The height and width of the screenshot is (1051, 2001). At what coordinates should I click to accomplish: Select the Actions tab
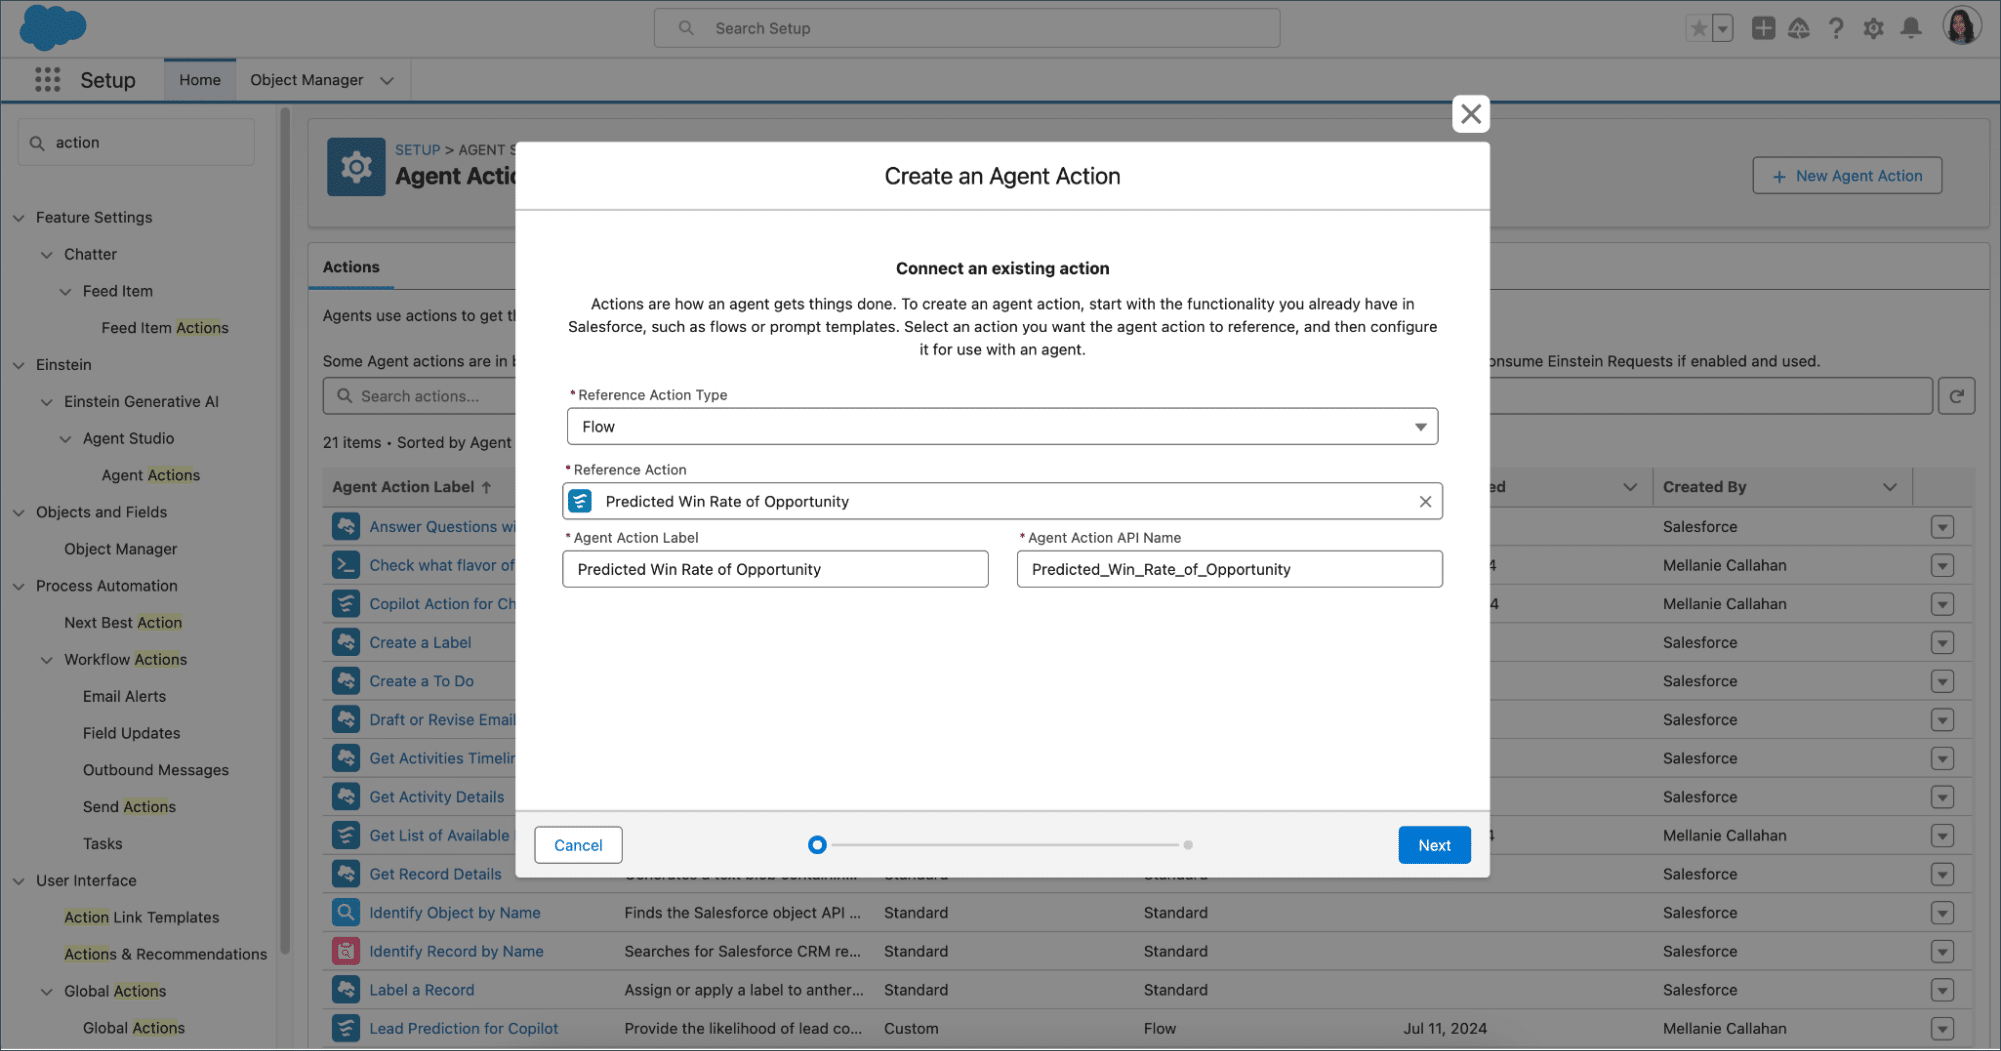(x=351, y=267)
